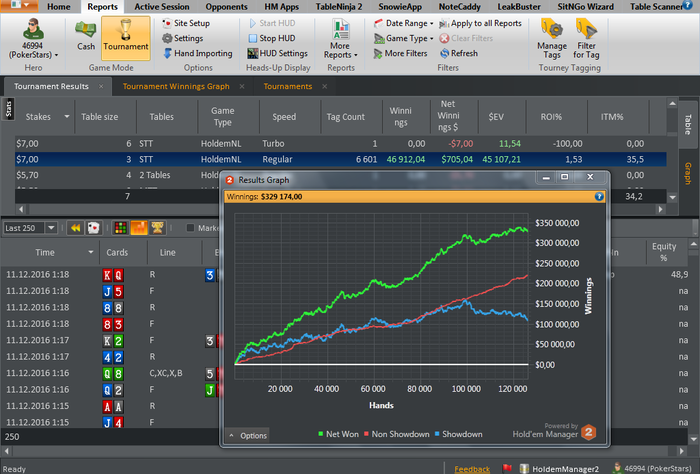
Task: Sort by ROI% column header
Action: [551, 116]
